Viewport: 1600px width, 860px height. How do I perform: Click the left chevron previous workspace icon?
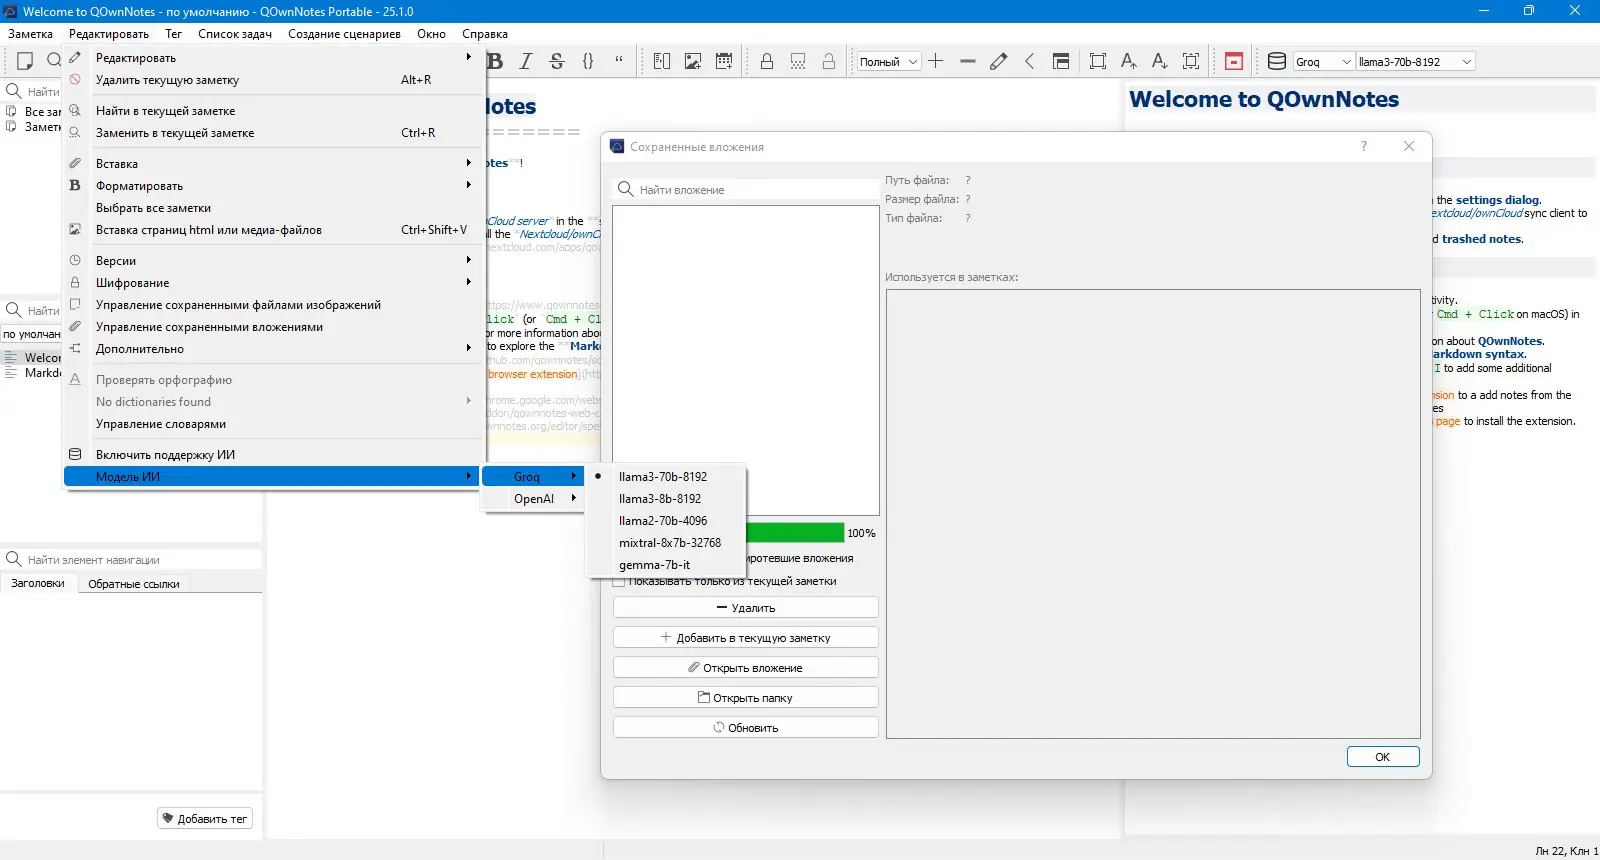(x=1029, y=61)
